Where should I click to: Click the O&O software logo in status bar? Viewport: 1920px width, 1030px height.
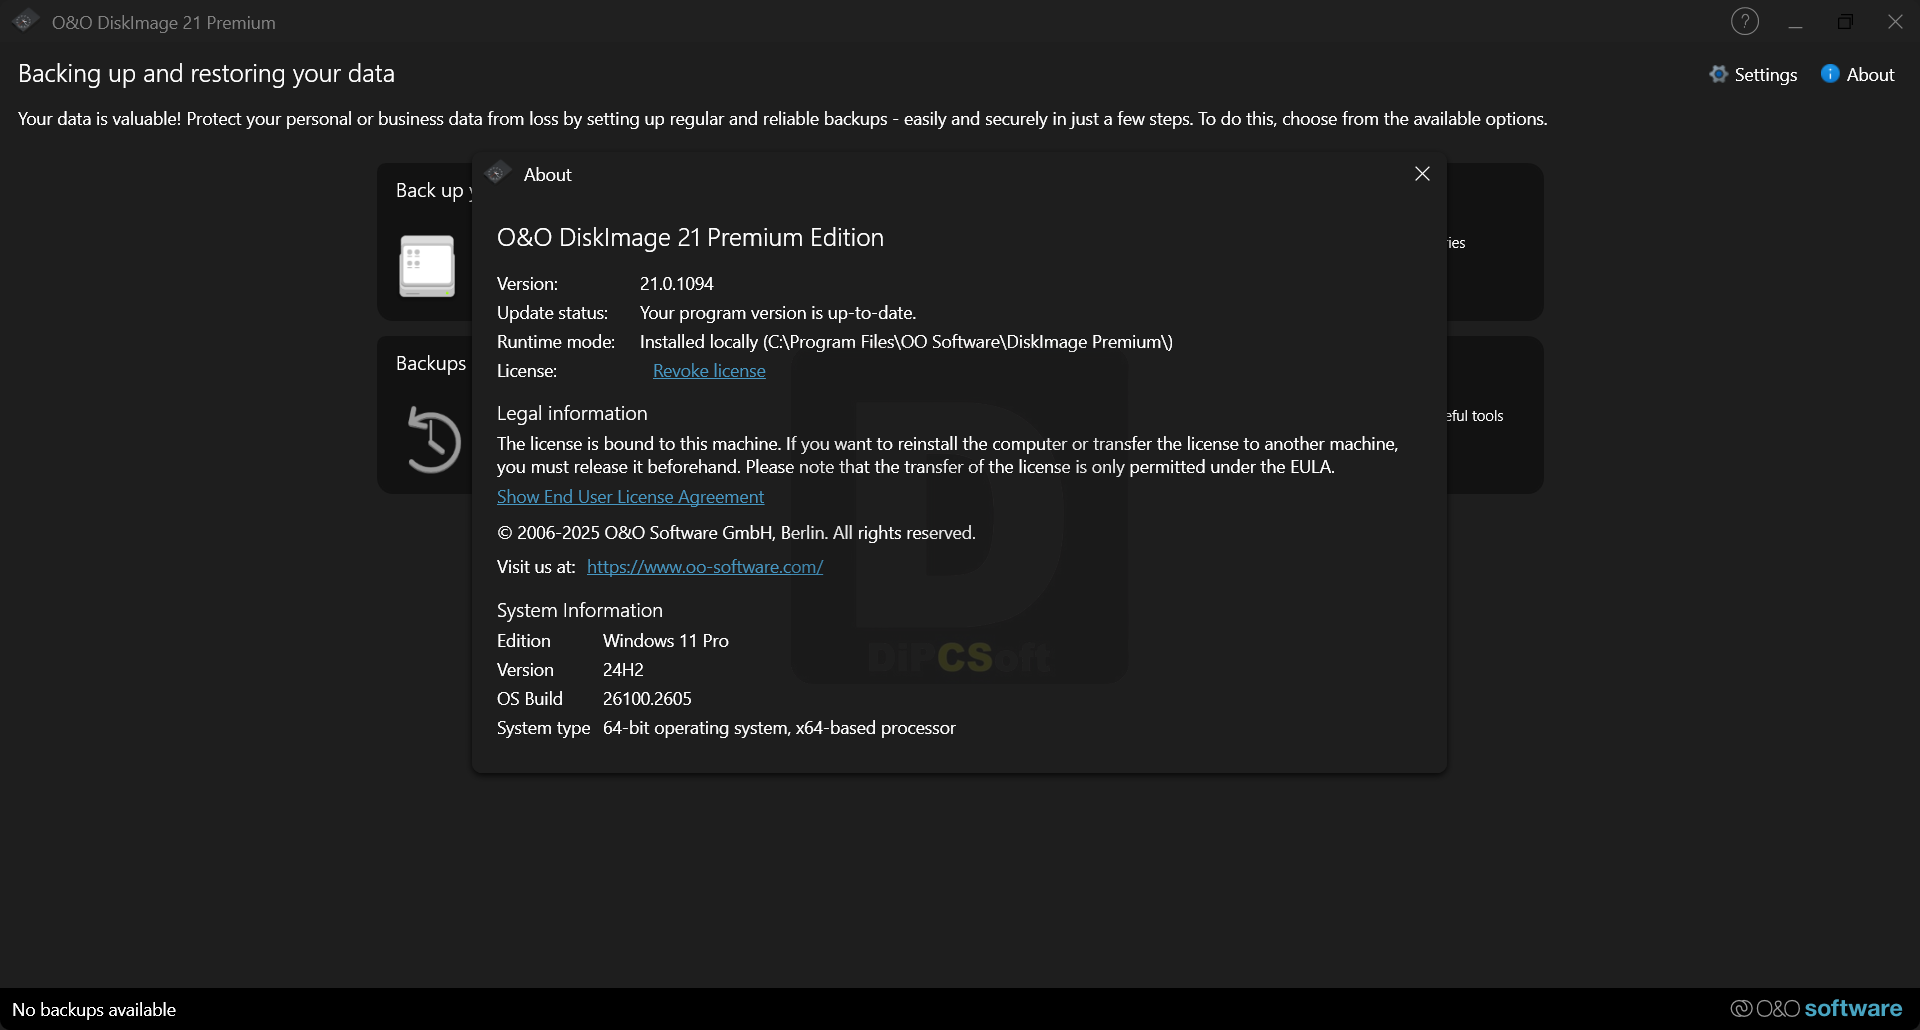coord(1816,1009)
